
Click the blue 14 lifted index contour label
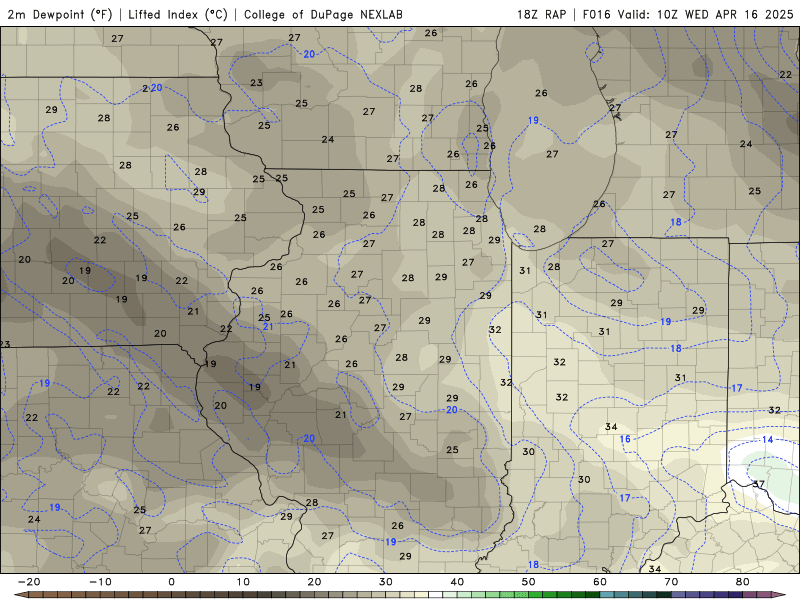point(767,440)
